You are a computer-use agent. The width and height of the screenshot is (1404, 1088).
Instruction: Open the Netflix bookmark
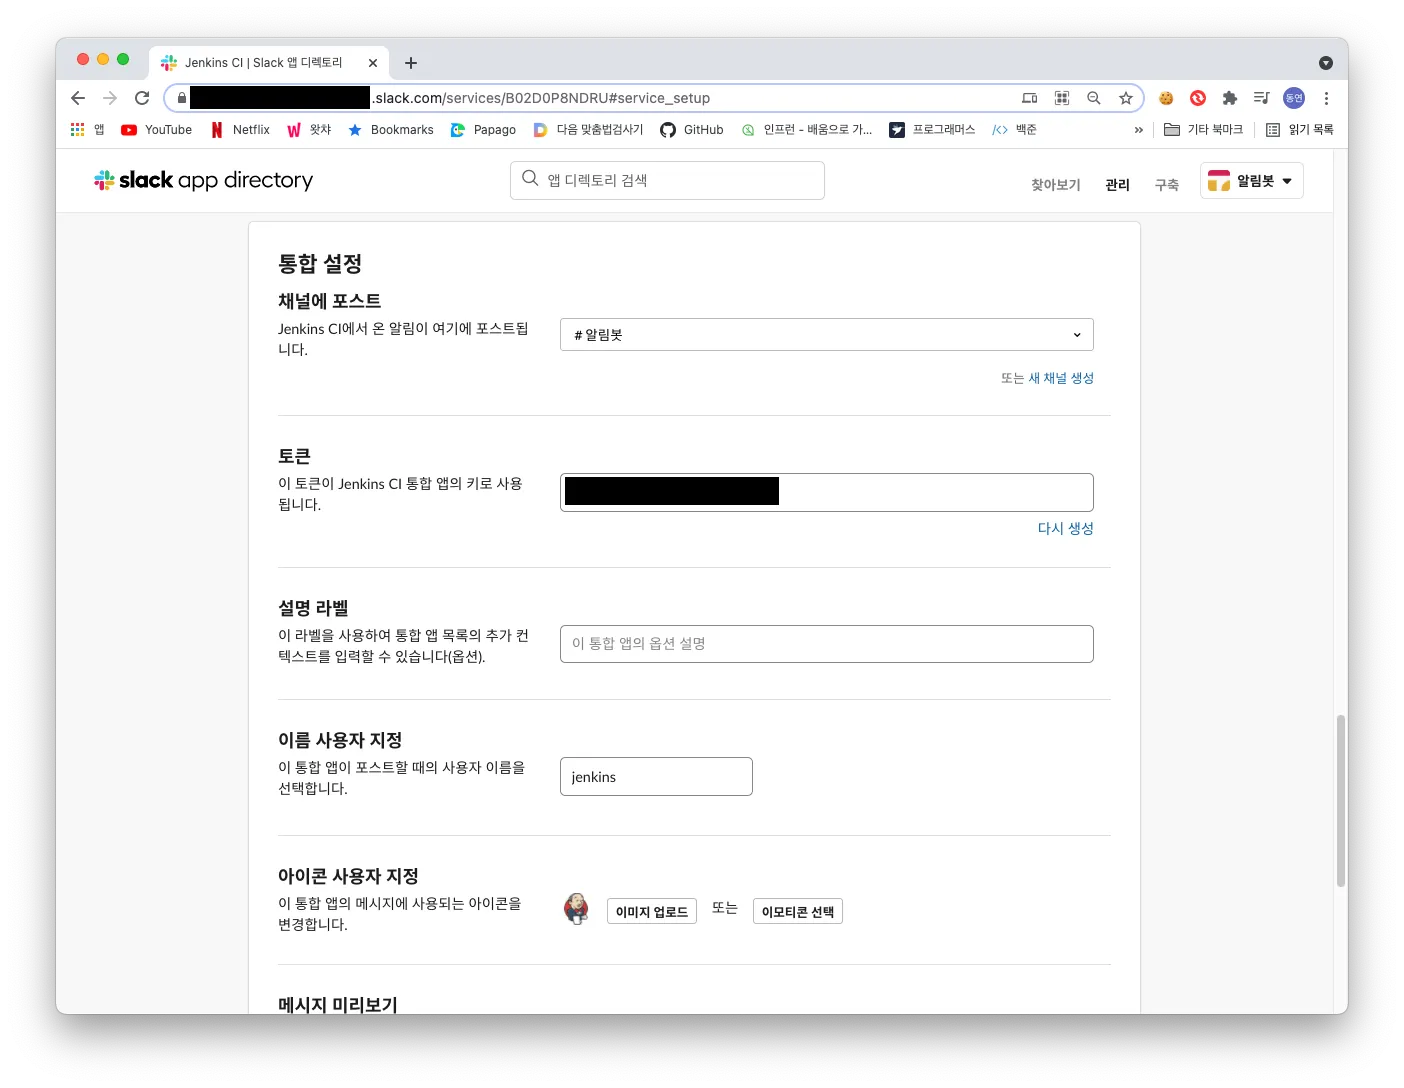point(240,130)
